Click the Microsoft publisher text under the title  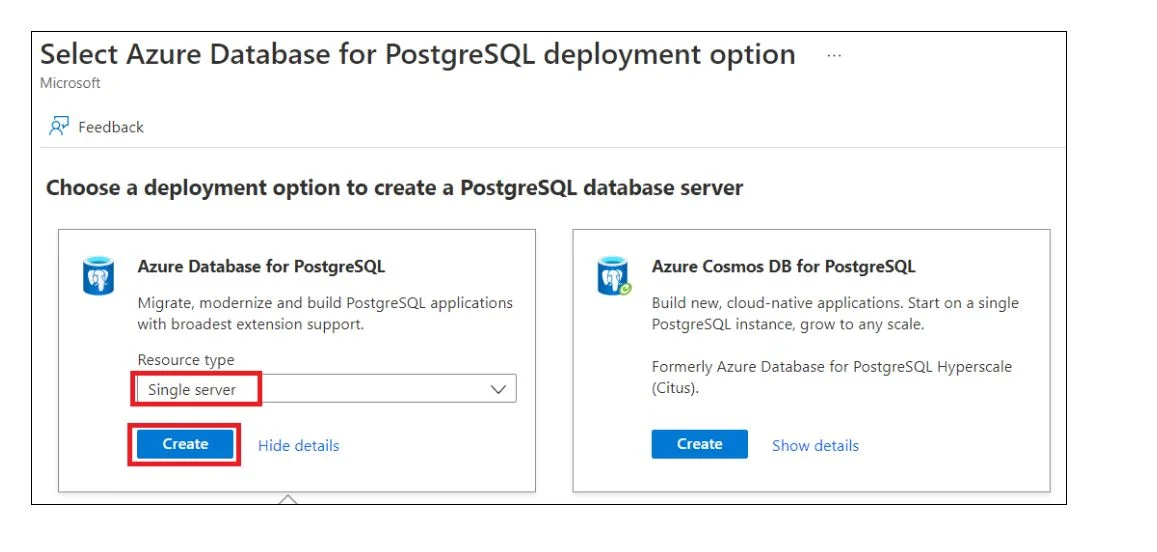click(x=70, y=83)
